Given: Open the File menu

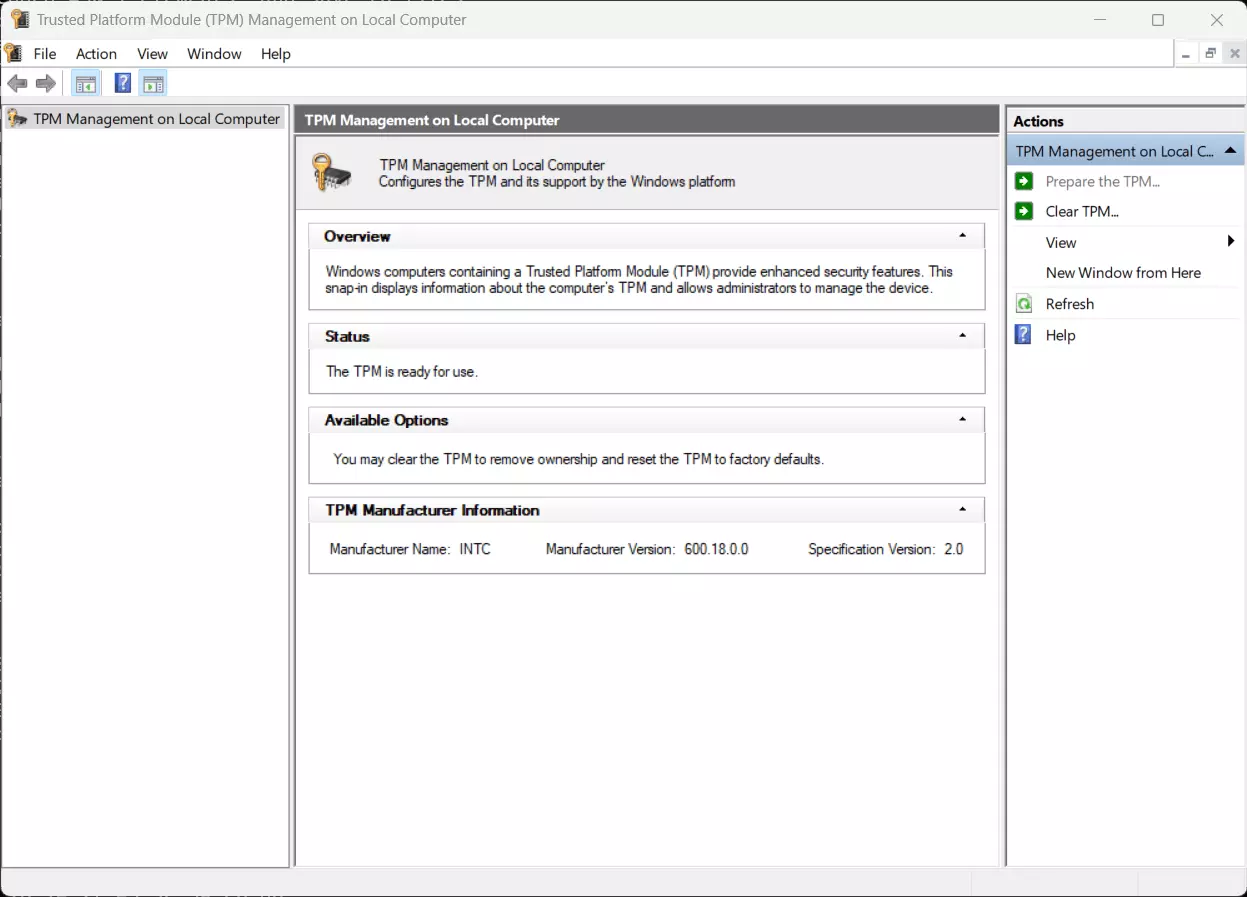Looking at the screenshot, I should (45, 54).
